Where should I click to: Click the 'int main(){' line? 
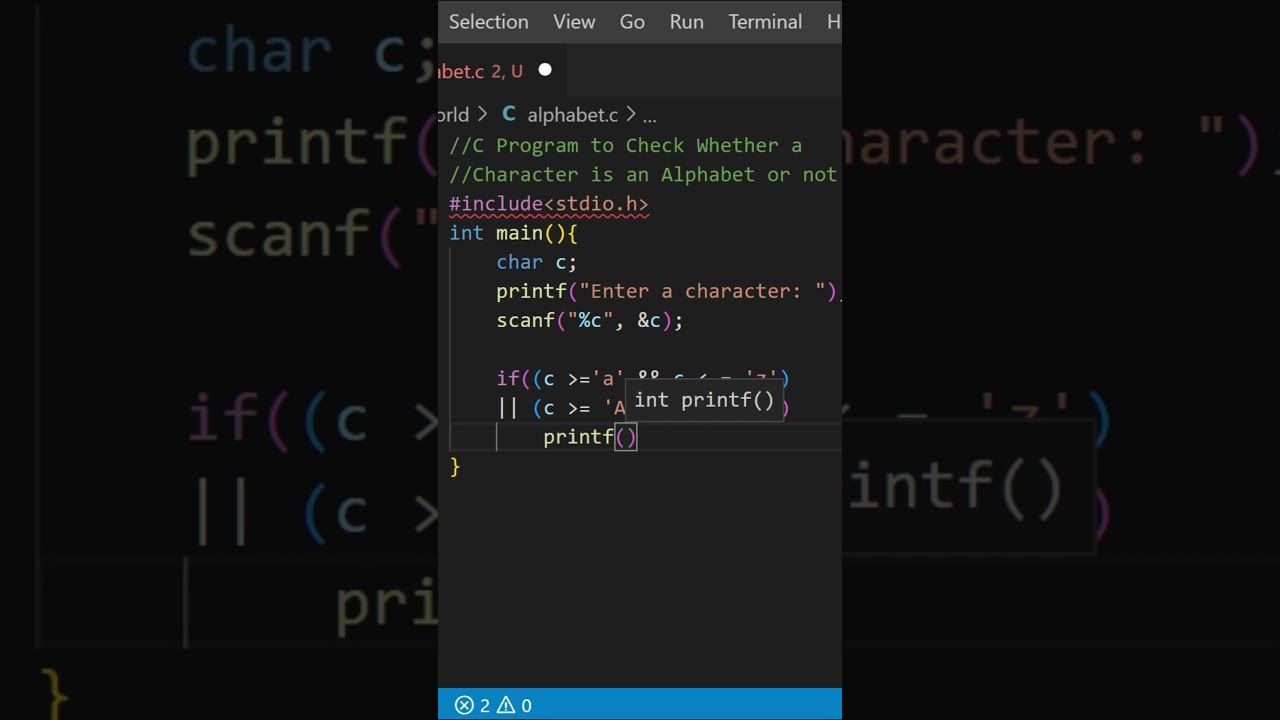click(x=514, y=233)
